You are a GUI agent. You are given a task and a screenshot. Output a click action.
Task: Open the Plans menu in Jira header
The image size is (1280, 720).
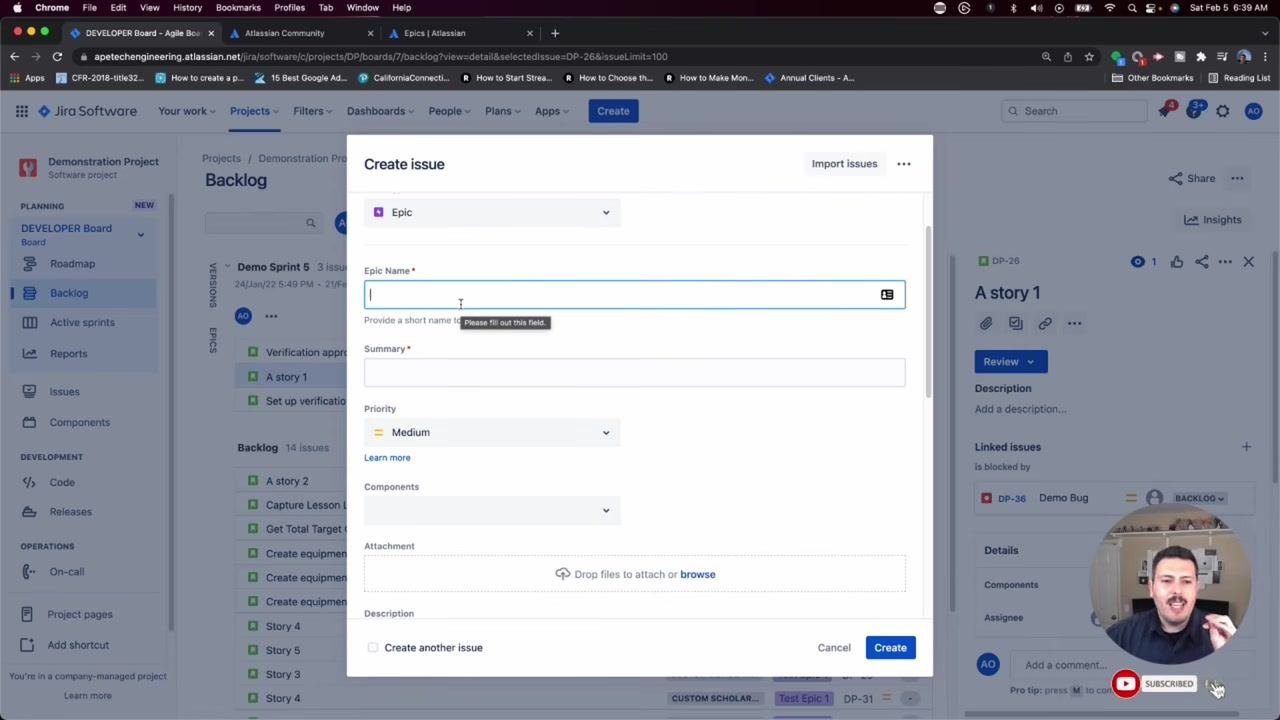(x=503, y=111)
